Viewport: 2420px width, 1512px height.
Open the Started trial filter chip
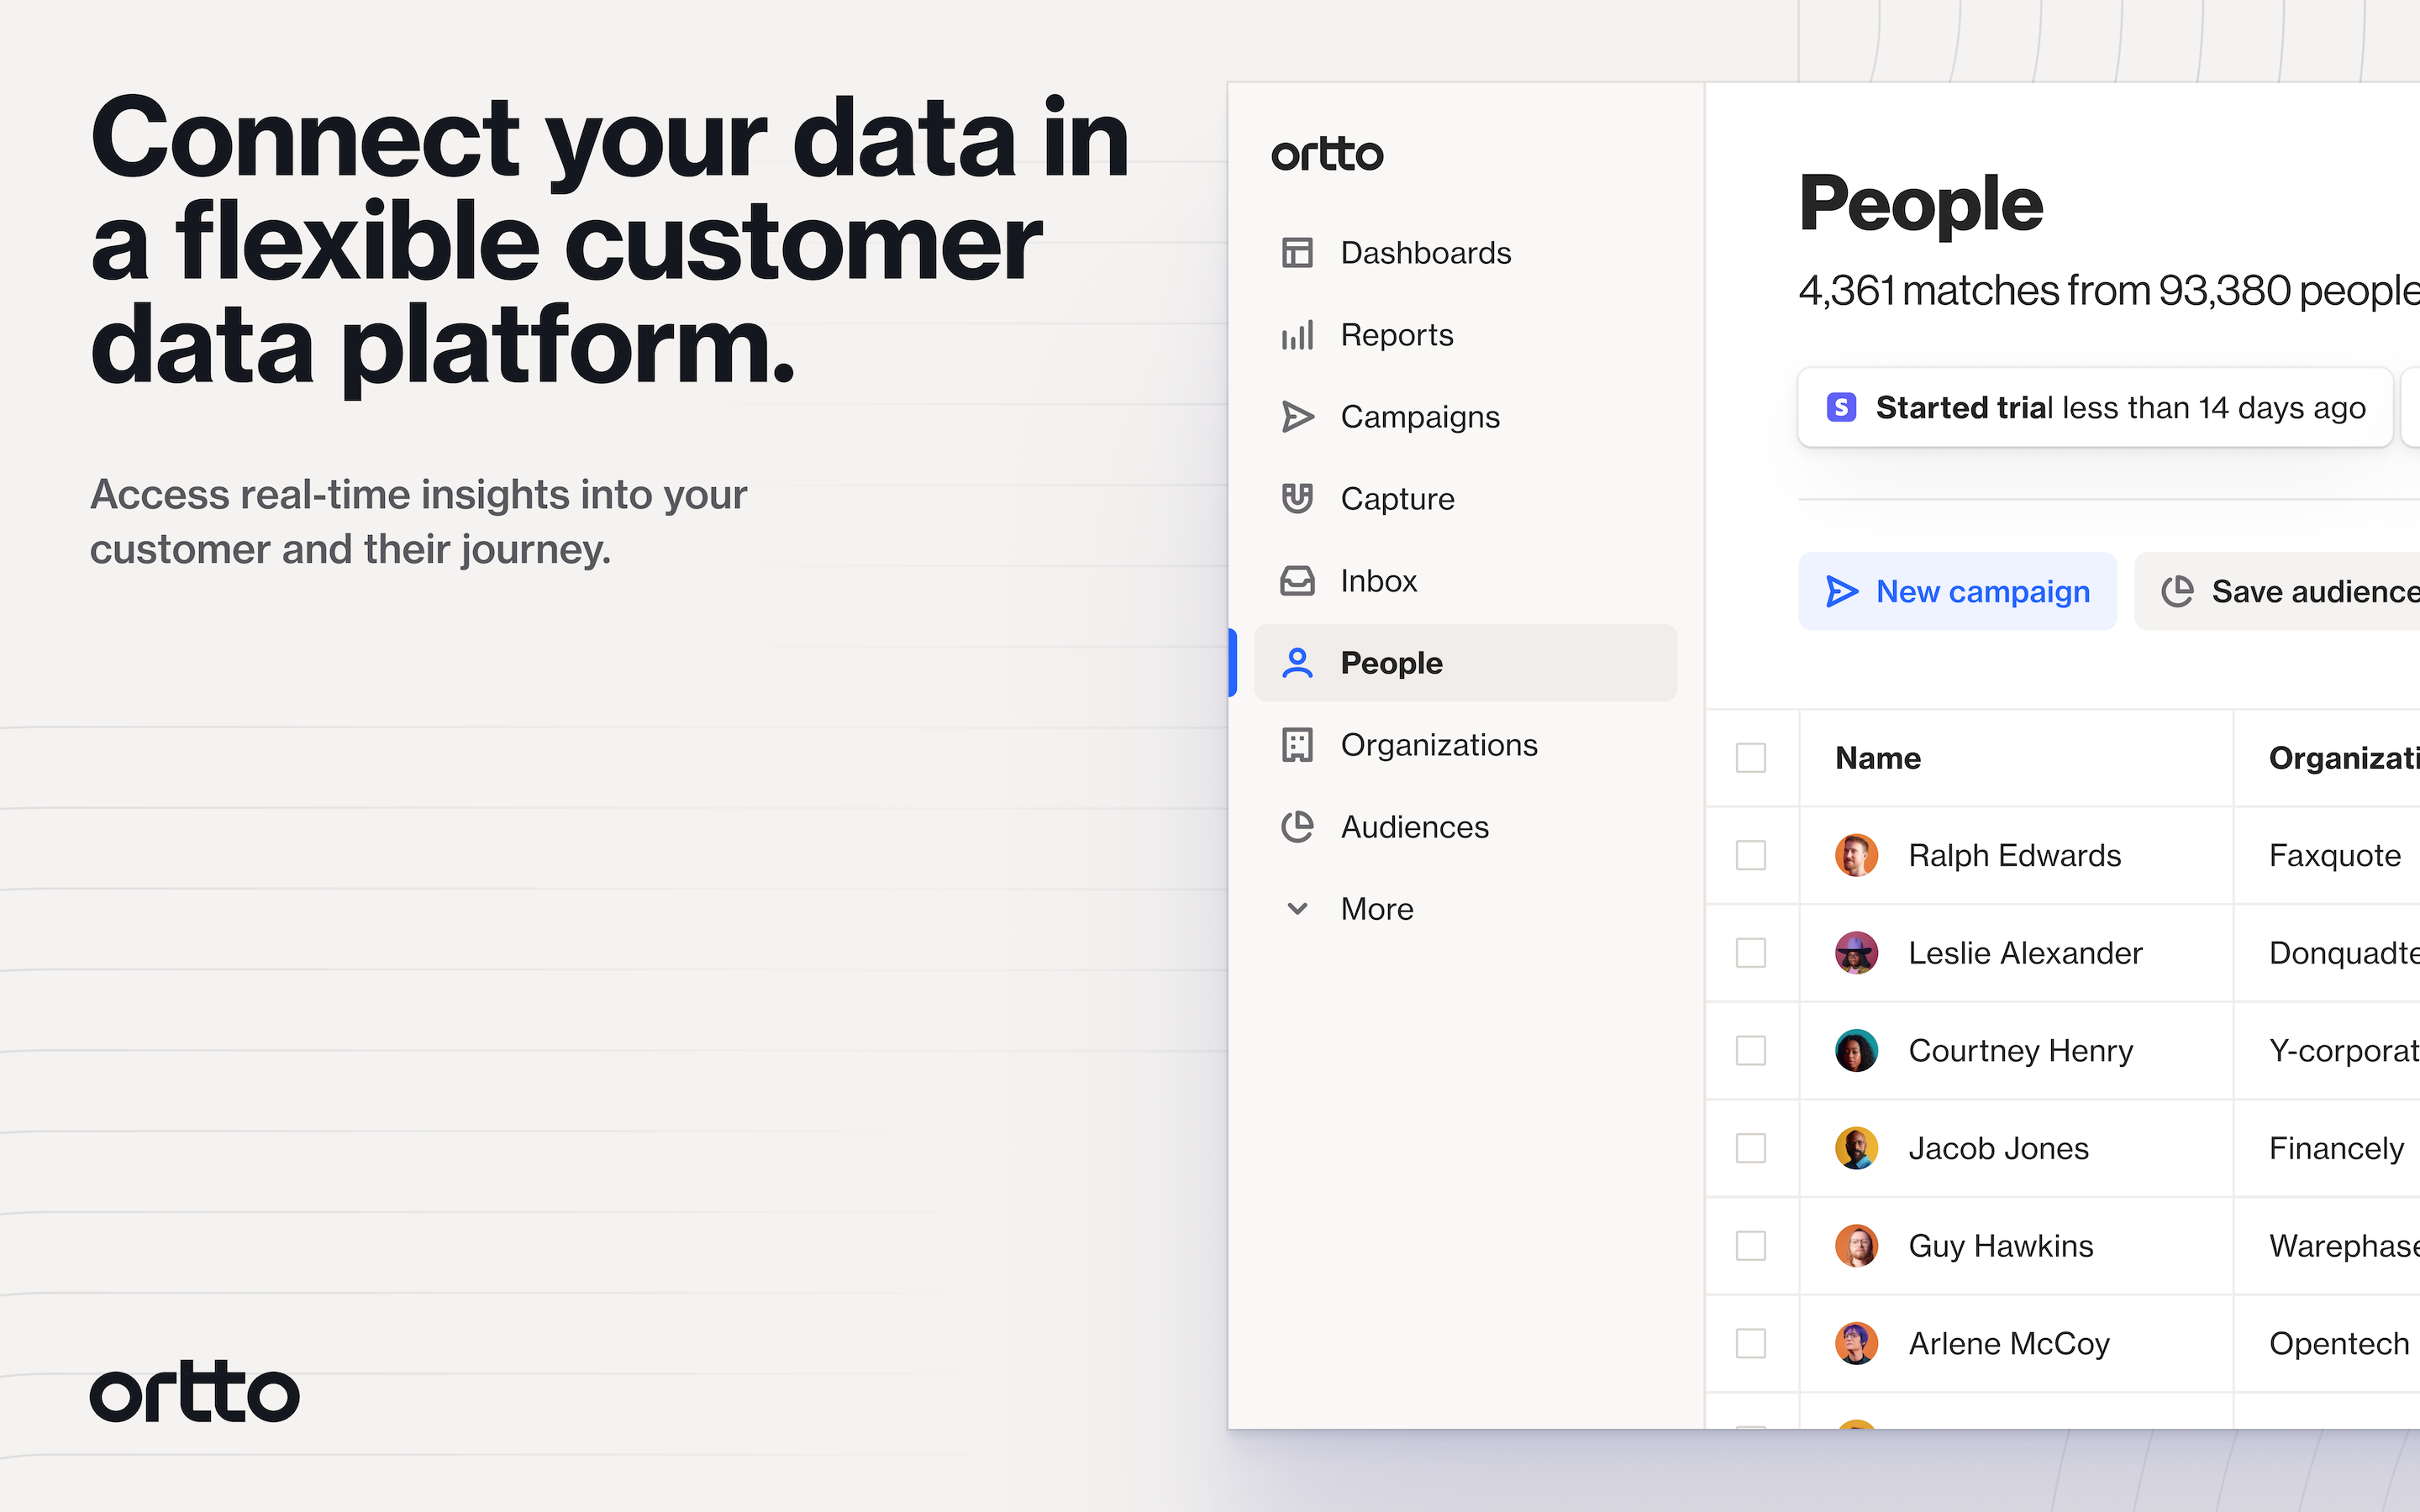[2094, 408]
